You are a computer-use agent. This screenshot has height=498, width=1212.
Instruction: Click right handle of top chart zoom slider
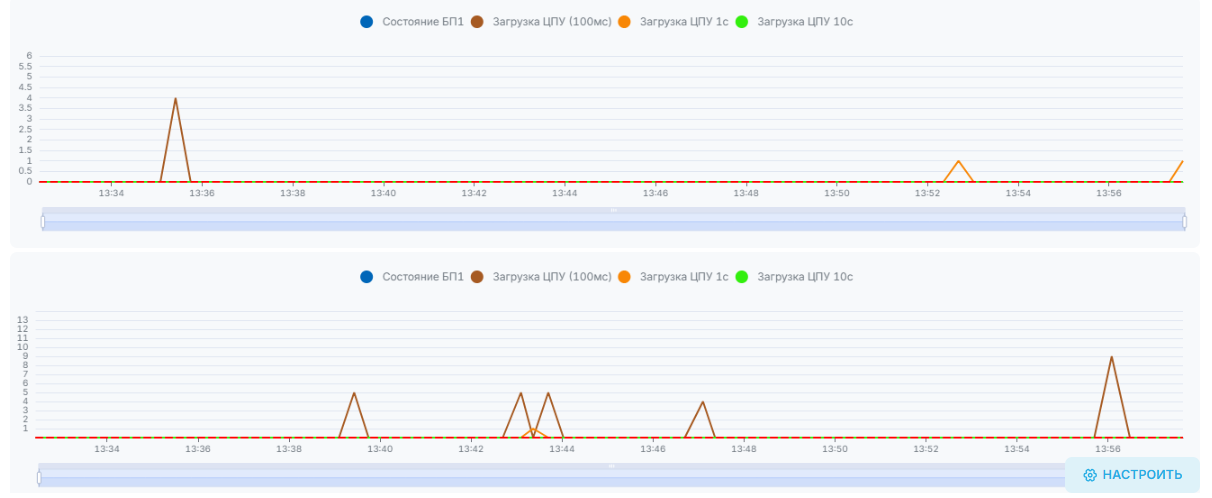coord(1184,221)
